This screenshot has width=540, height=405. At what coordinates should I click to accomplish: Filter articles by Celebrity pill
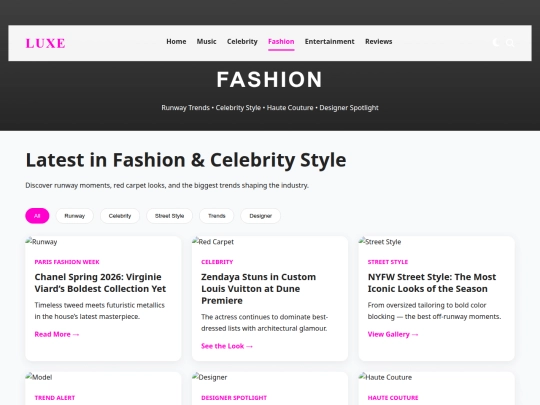[x=120, y=216]
